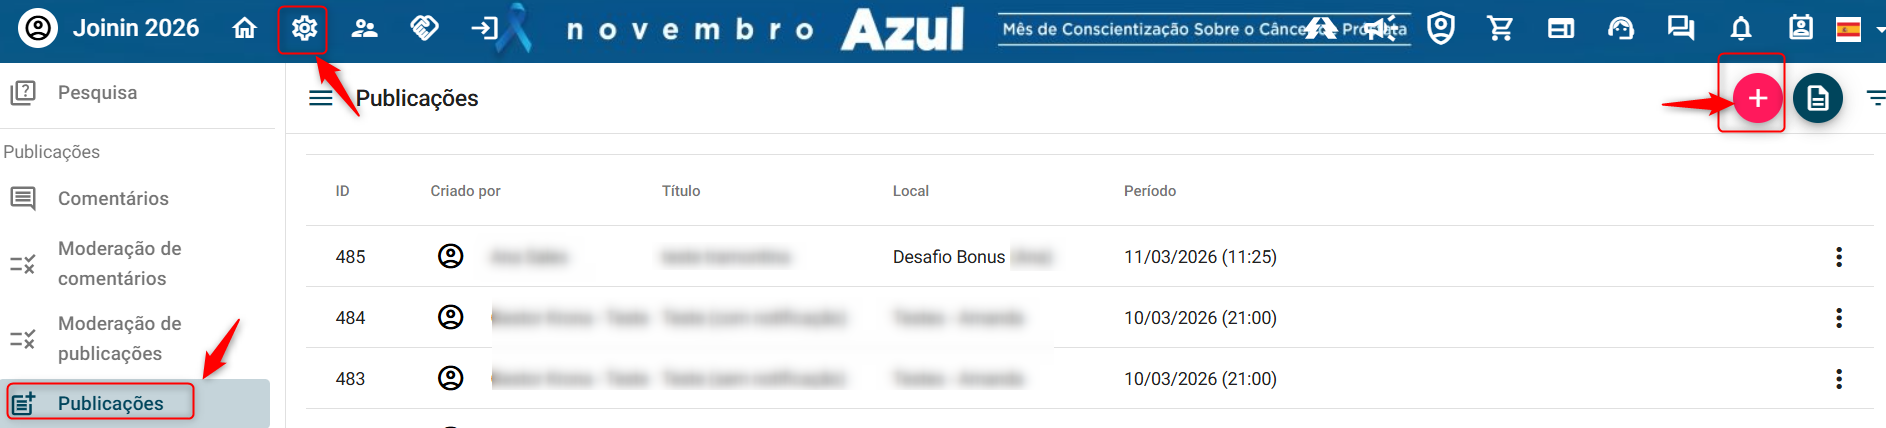Viewport: 1886px width, 428px height.
Task: Open the notifications bell
Action: [1741, 28]
